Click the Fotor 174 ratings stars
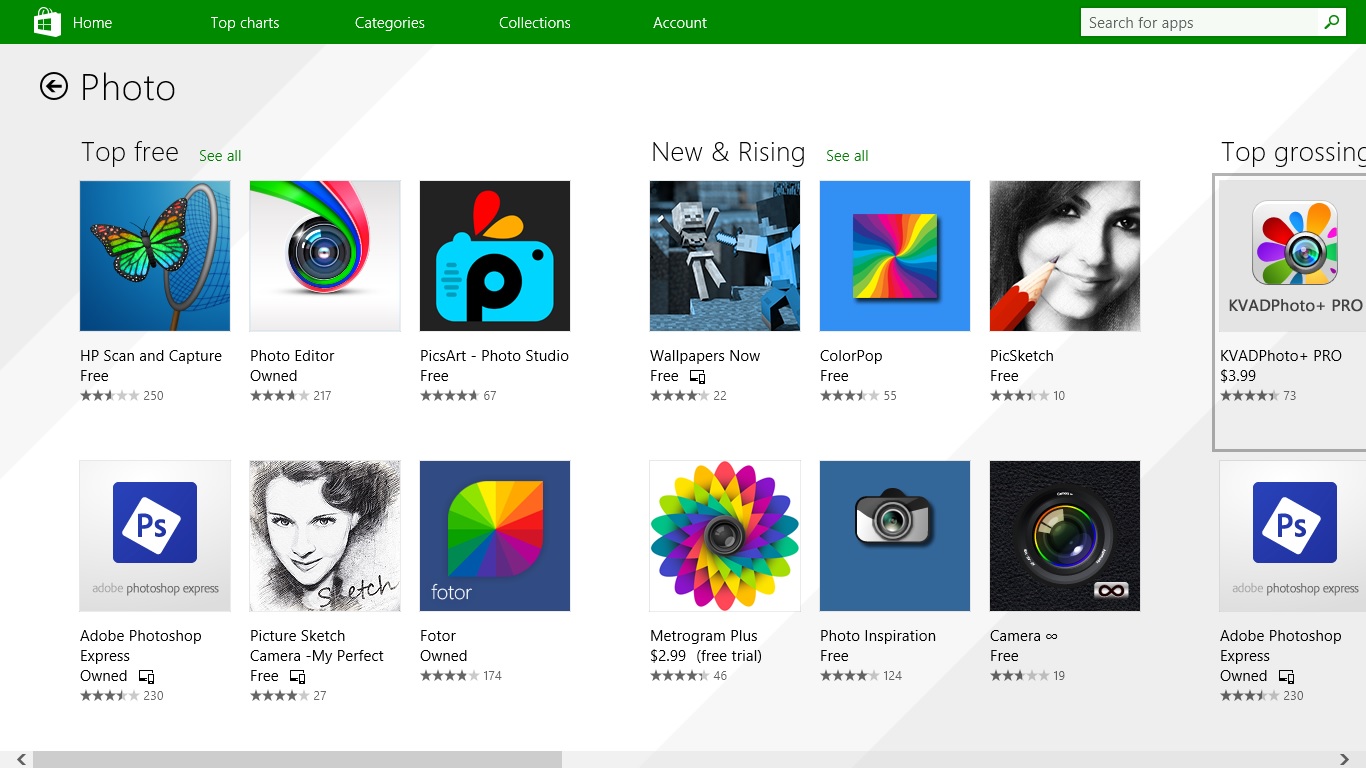 point(450,676)
